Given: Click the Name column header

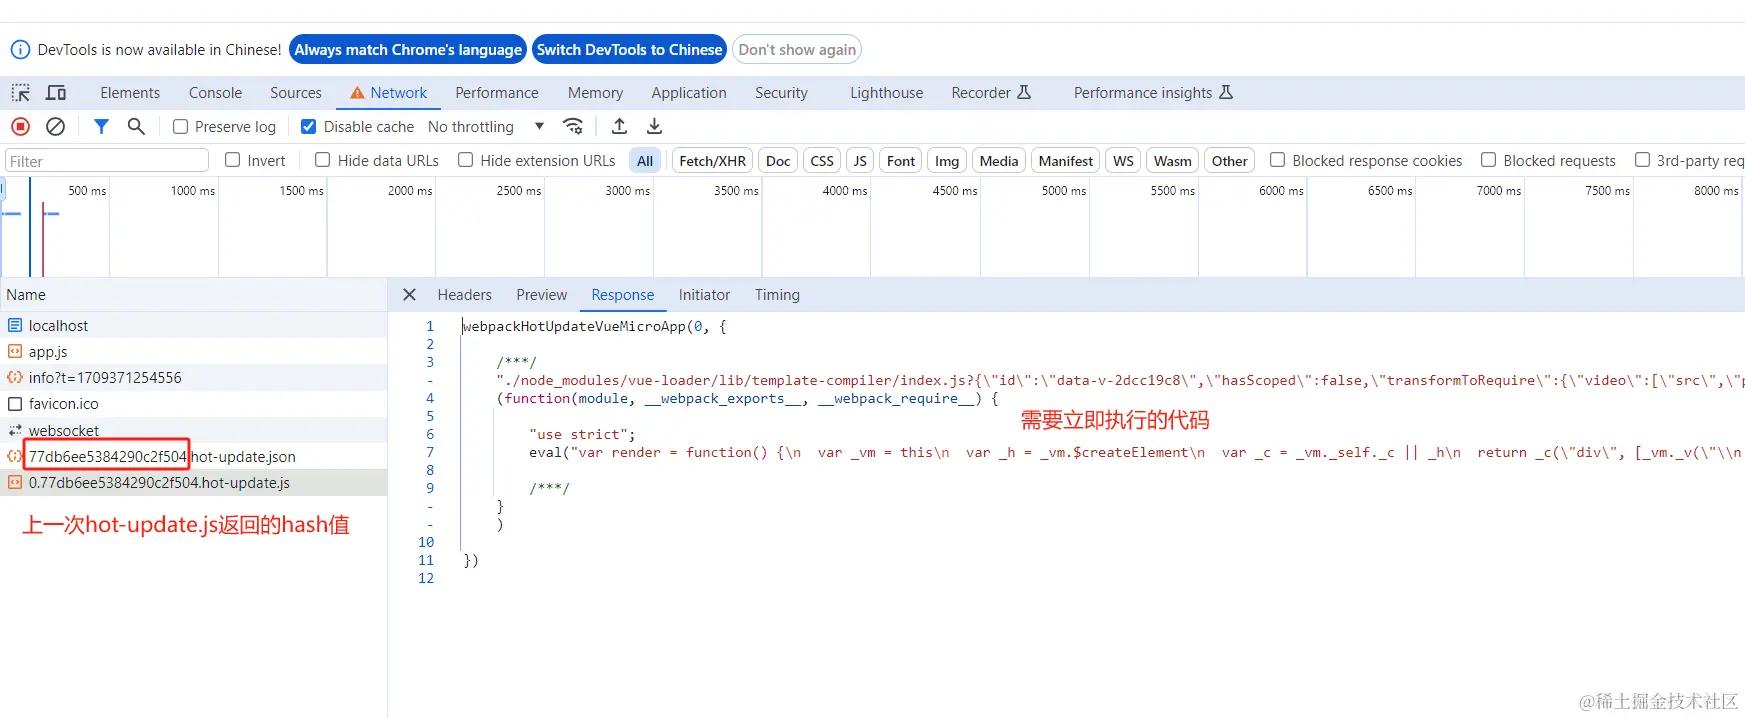Looking at the screenshot, I should point(193,295).
